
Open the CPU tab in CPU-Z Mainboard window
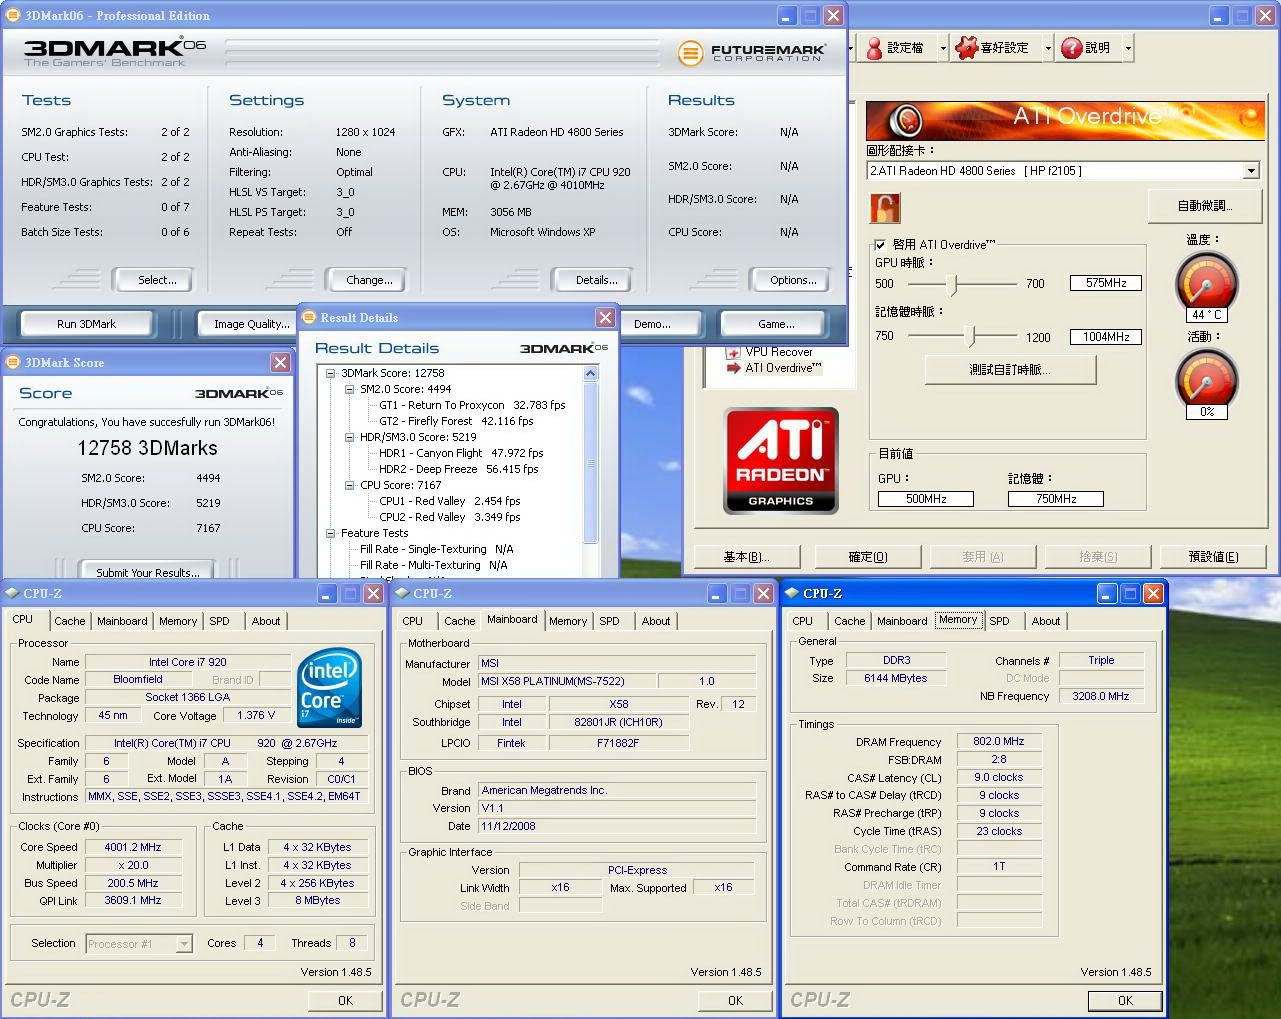413,621
